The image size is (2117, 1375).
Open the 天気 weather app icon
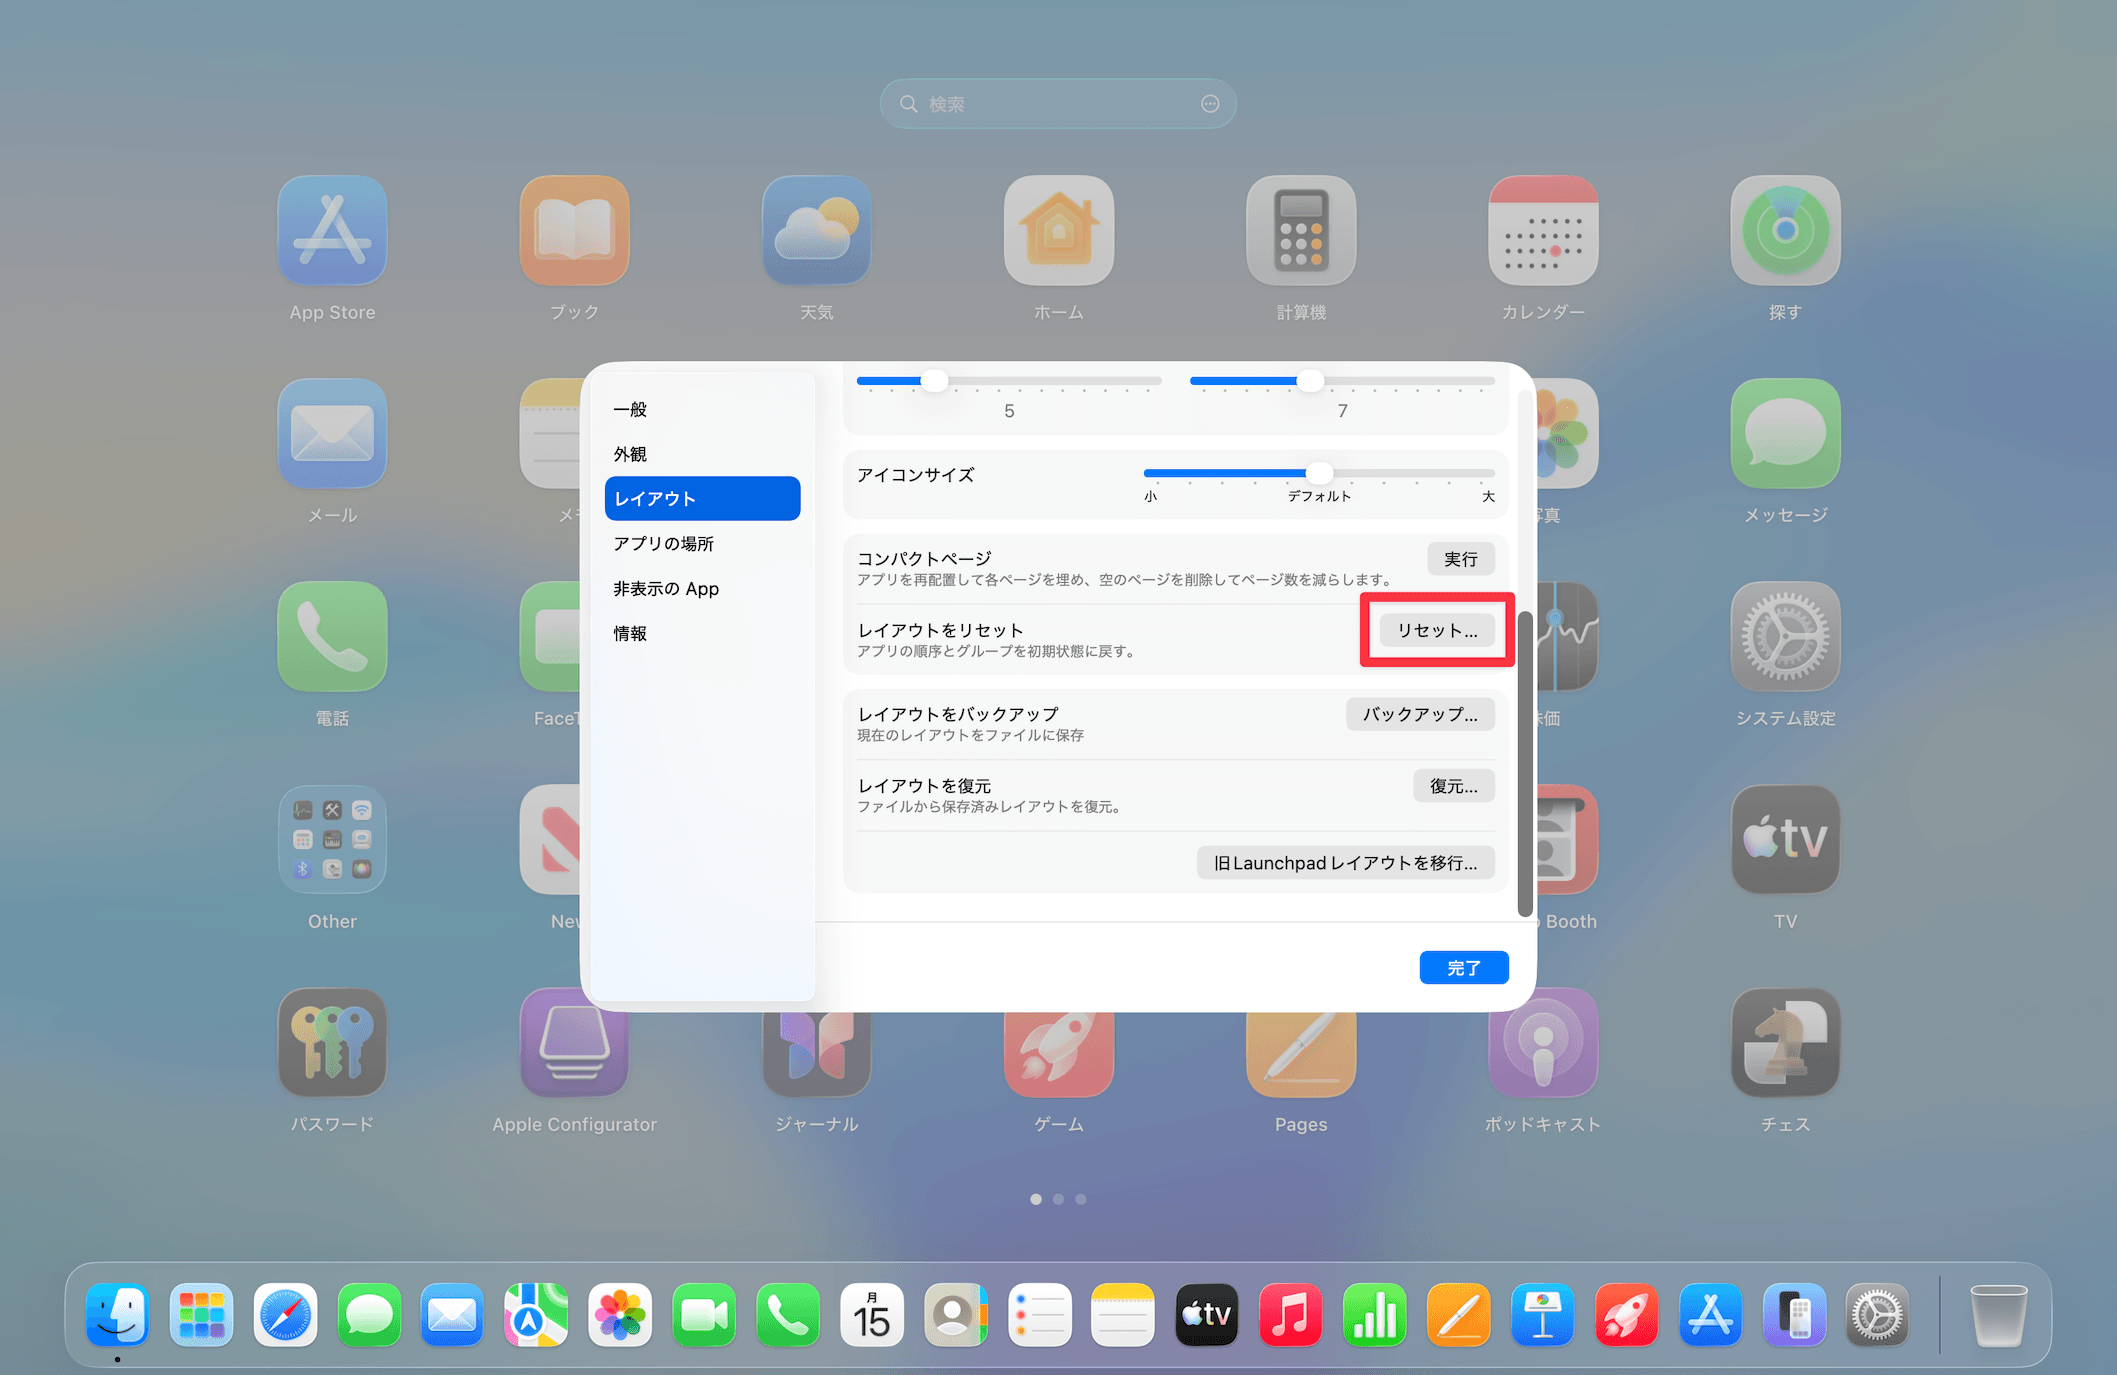click(x=816, y=231)
